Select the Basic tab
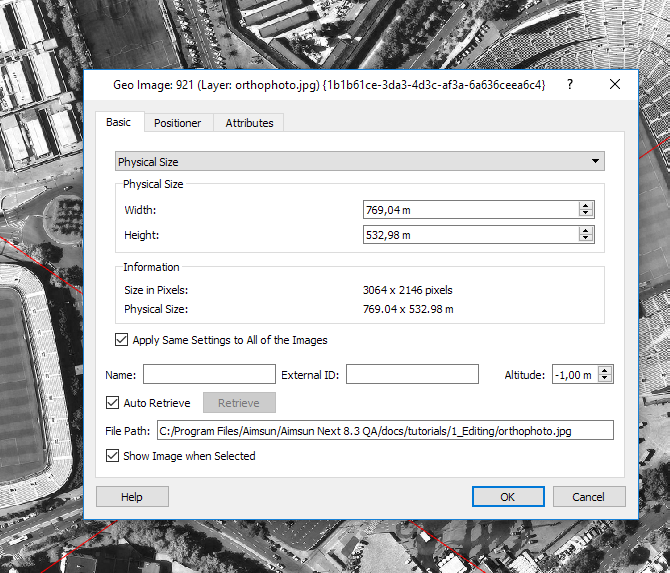670x573 pixels. point(119,122)
